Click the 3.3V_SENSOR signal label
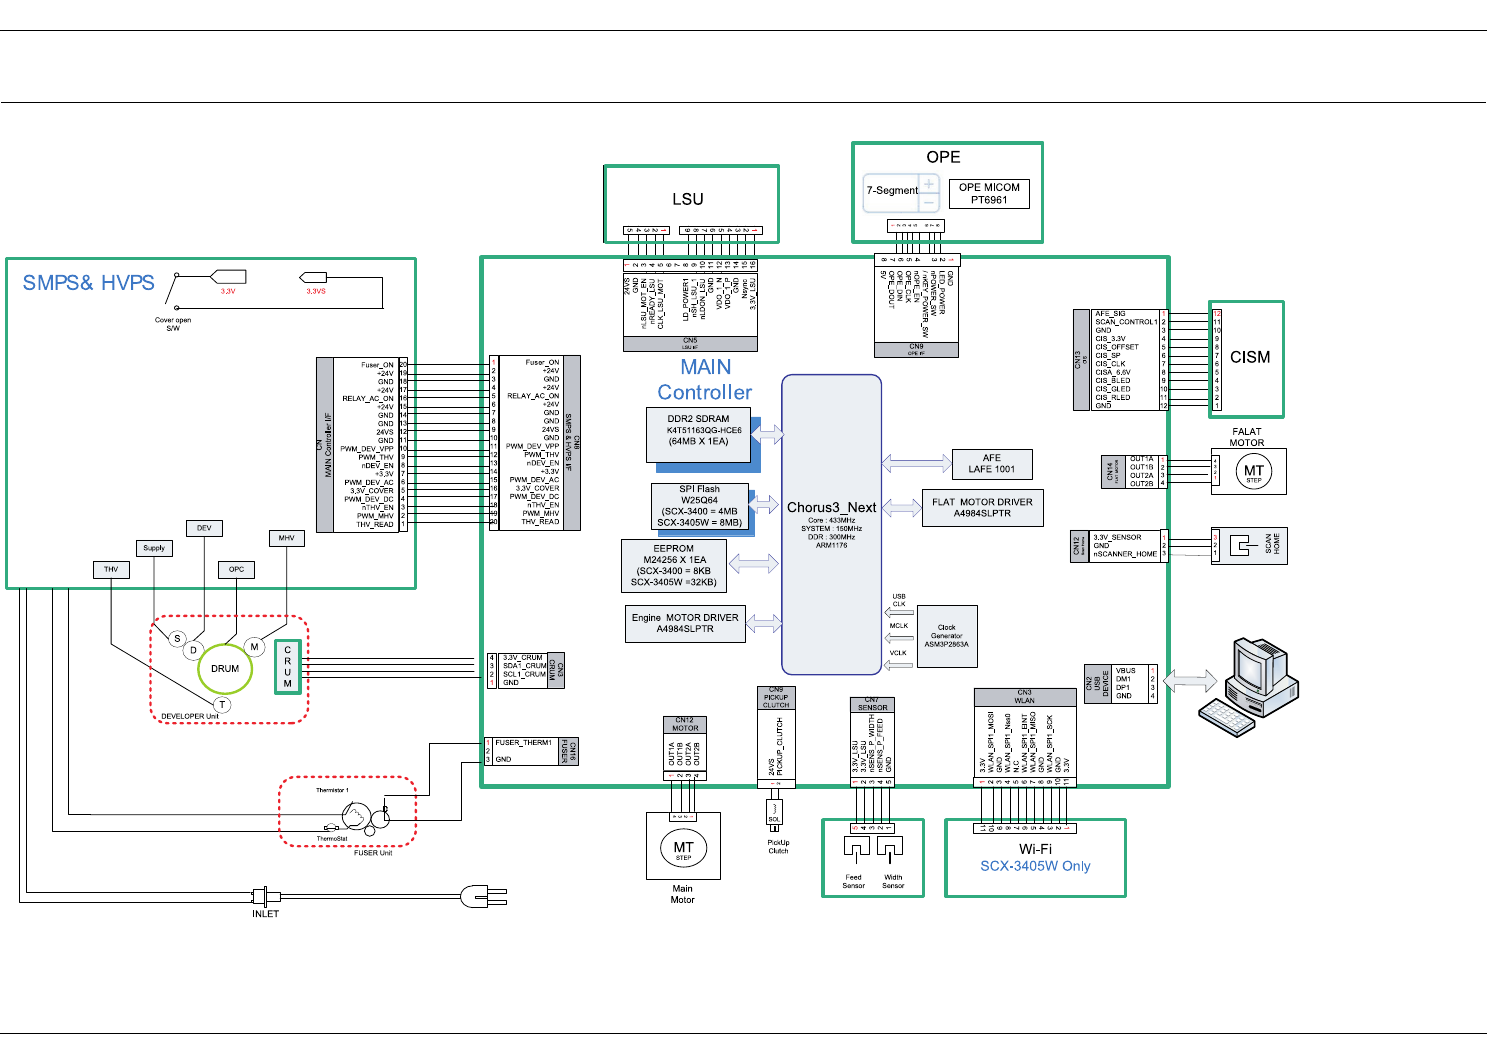 coord(1117,537)
